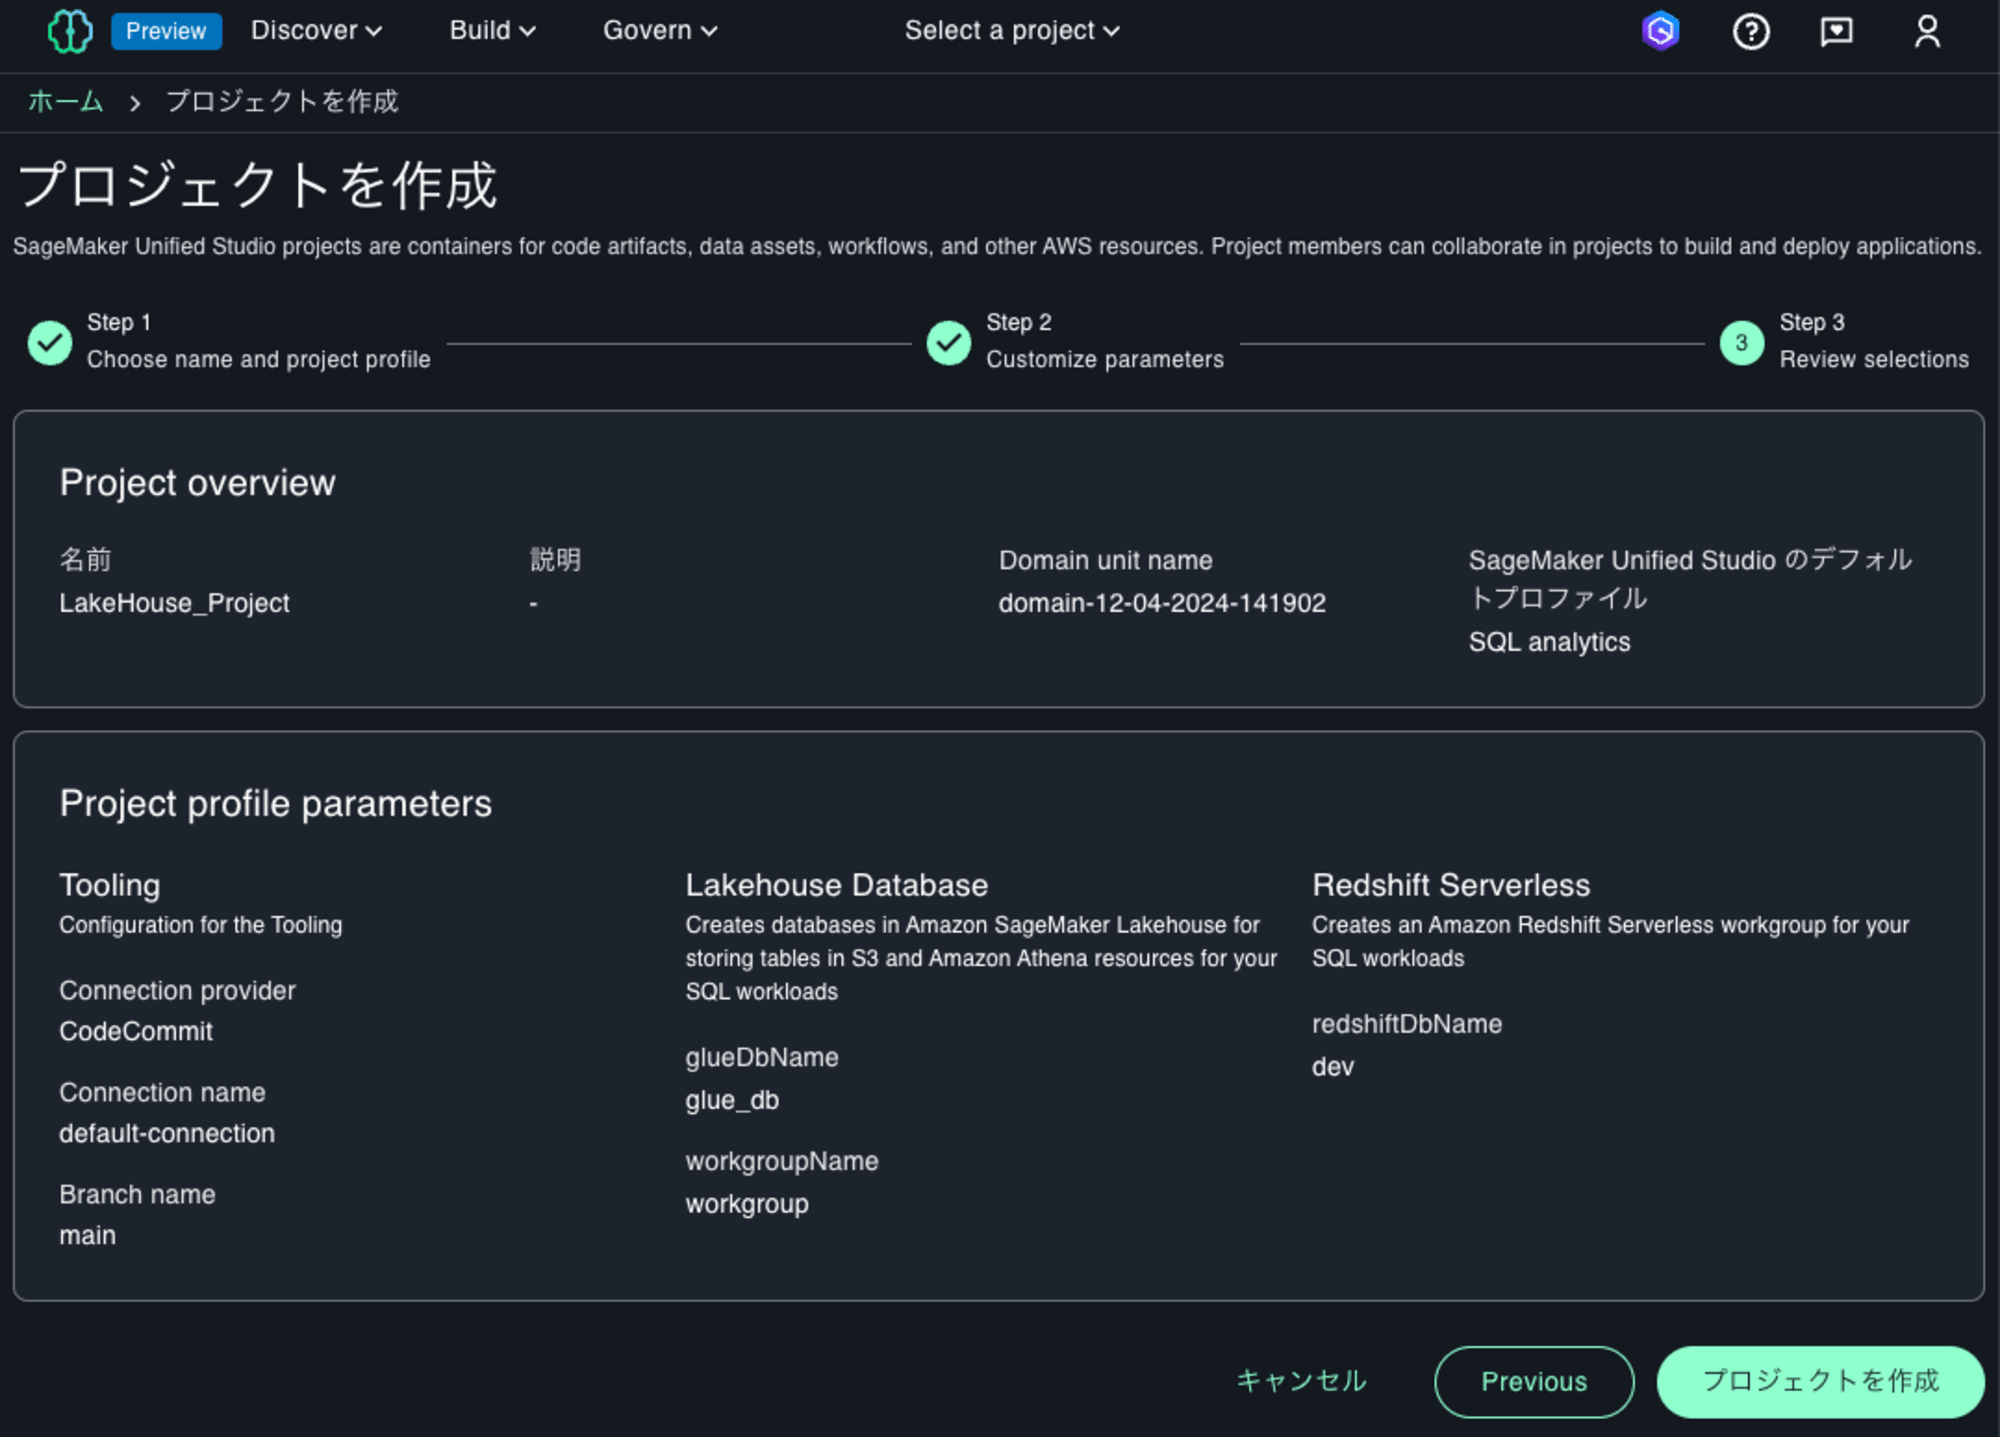Click the workgroup value

pyautogui.click(x=747, y=1205)
